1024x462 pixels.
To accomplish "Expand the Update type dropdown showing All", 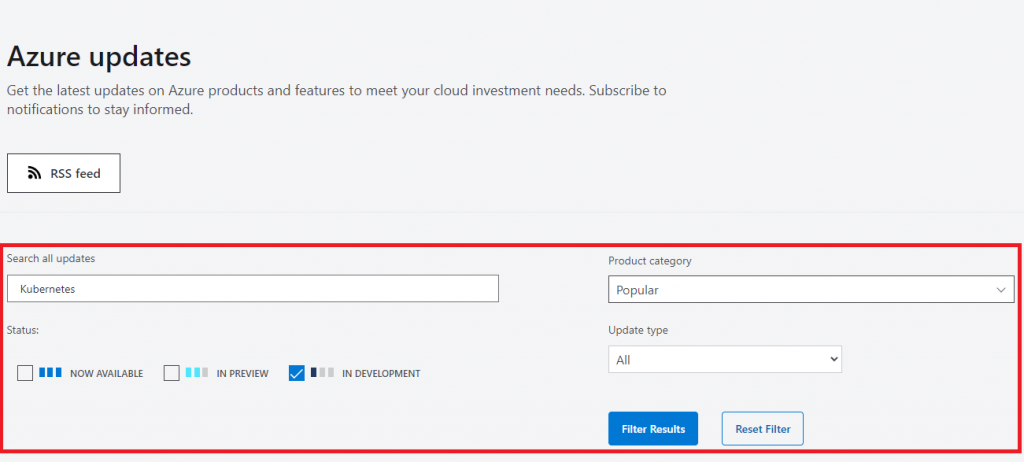I will pyautogui.click(x=725, y=359).
